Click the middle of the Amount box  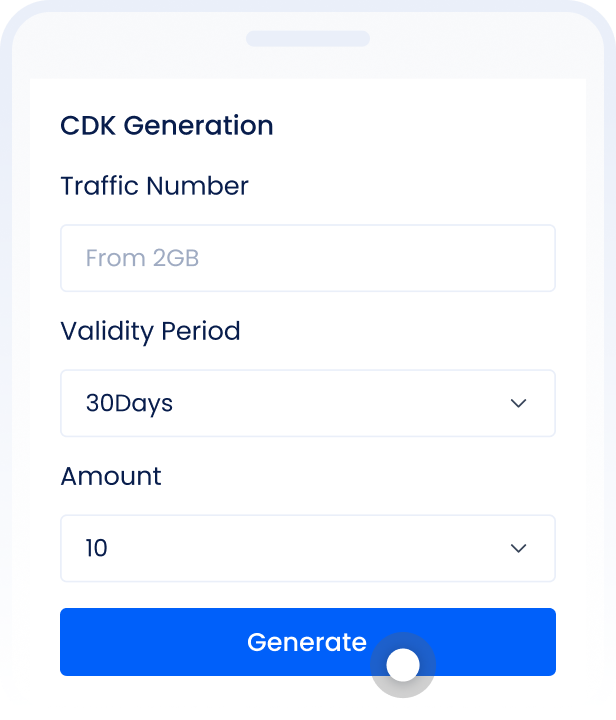coord(308,548)
